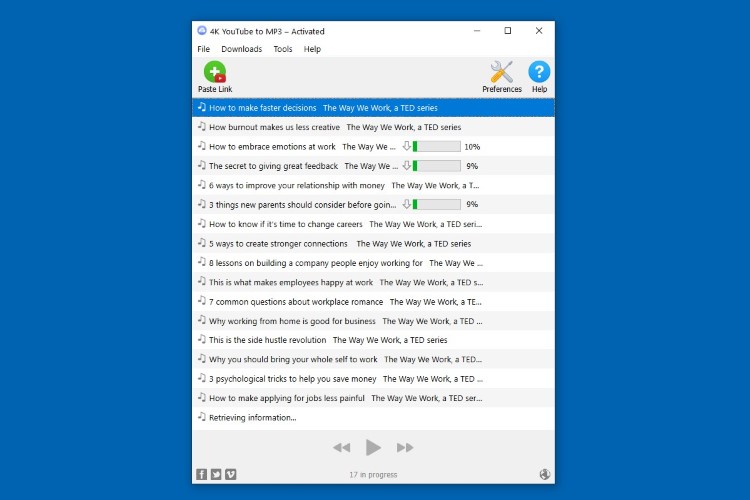Skip back with the rewind button
This screenshot has width=750, height=500.
pos(341,448)
